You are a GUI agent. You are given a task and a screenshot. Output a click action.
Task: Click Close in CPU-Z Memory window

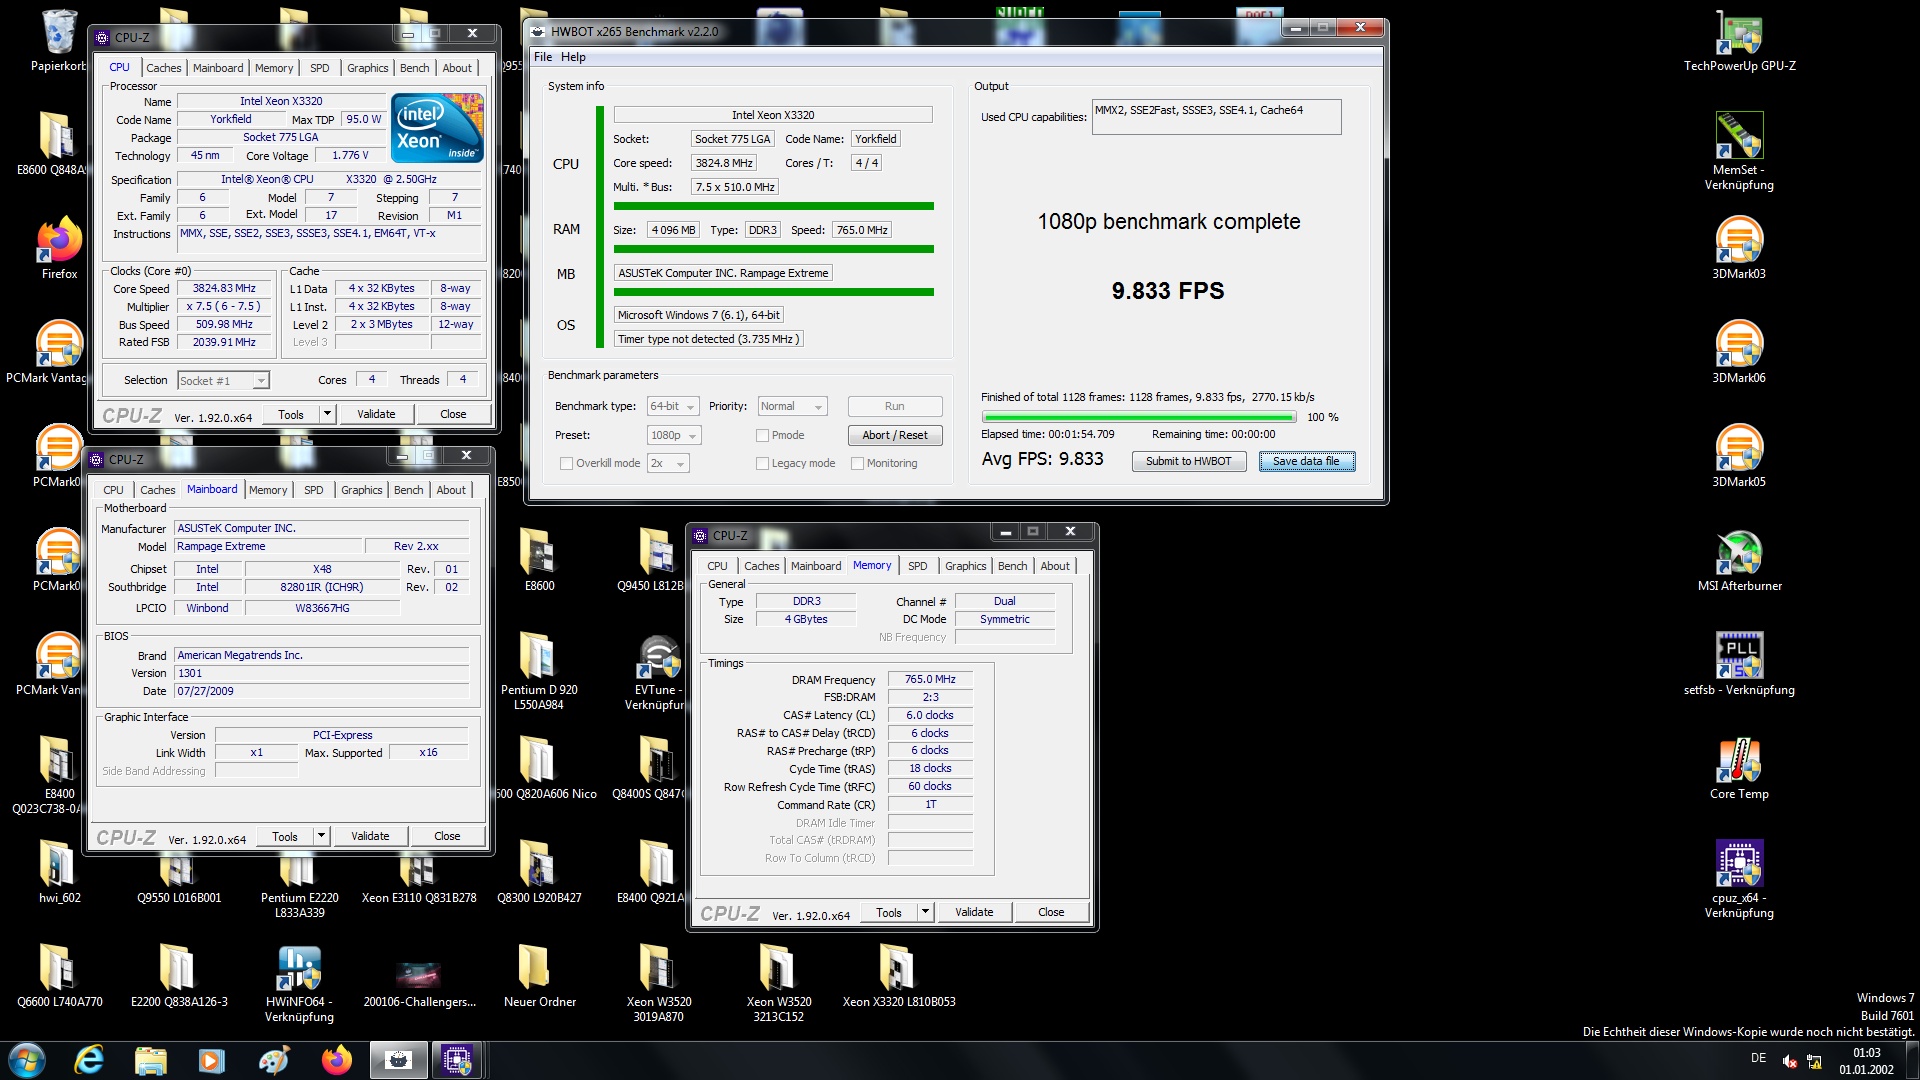pos(1051,913)
